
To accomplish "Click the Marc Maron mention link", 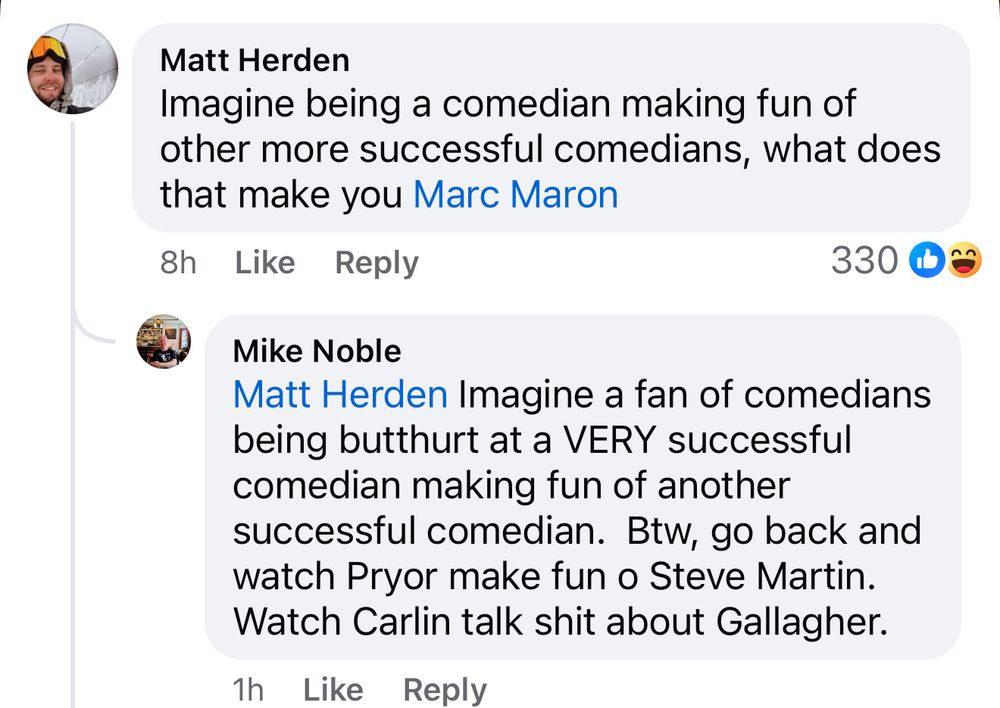I will coord(515,194).
